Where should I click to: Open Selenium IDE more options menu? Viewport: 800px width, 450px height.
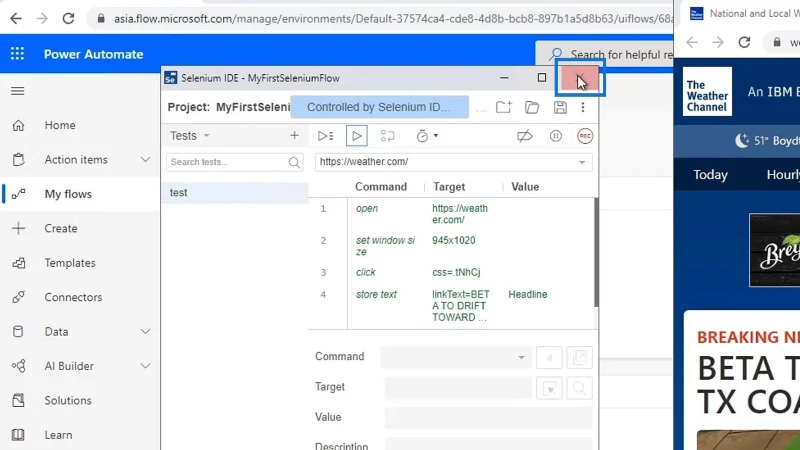583,107
